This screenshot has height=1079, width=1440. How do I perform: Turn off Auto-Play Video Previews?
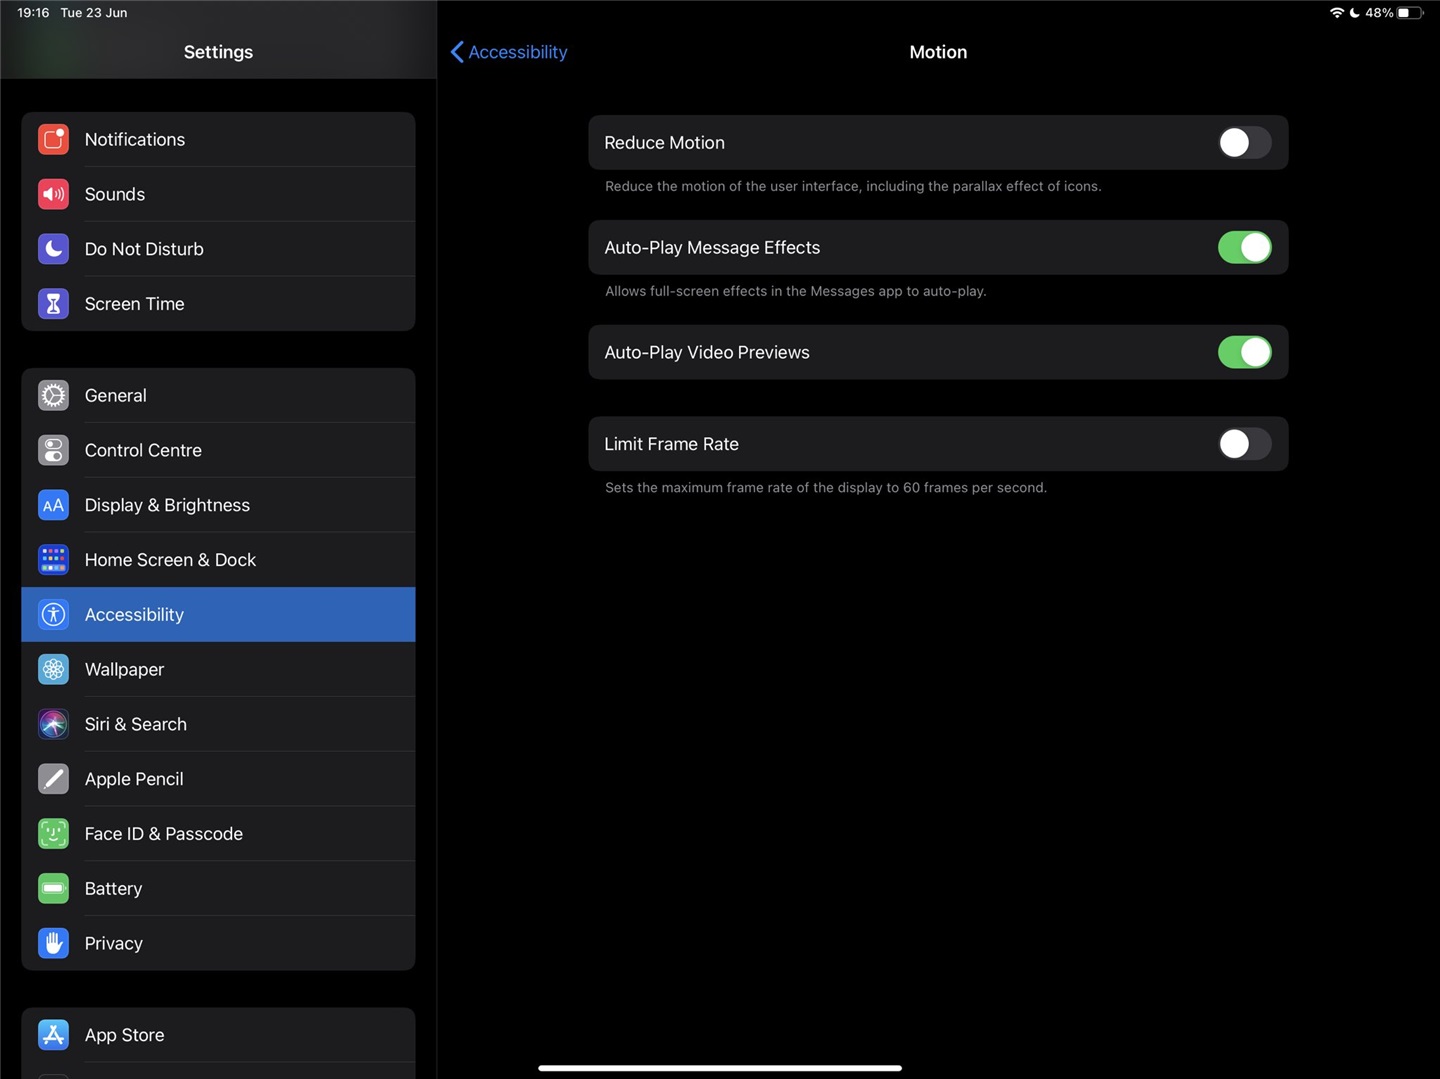1243,352
